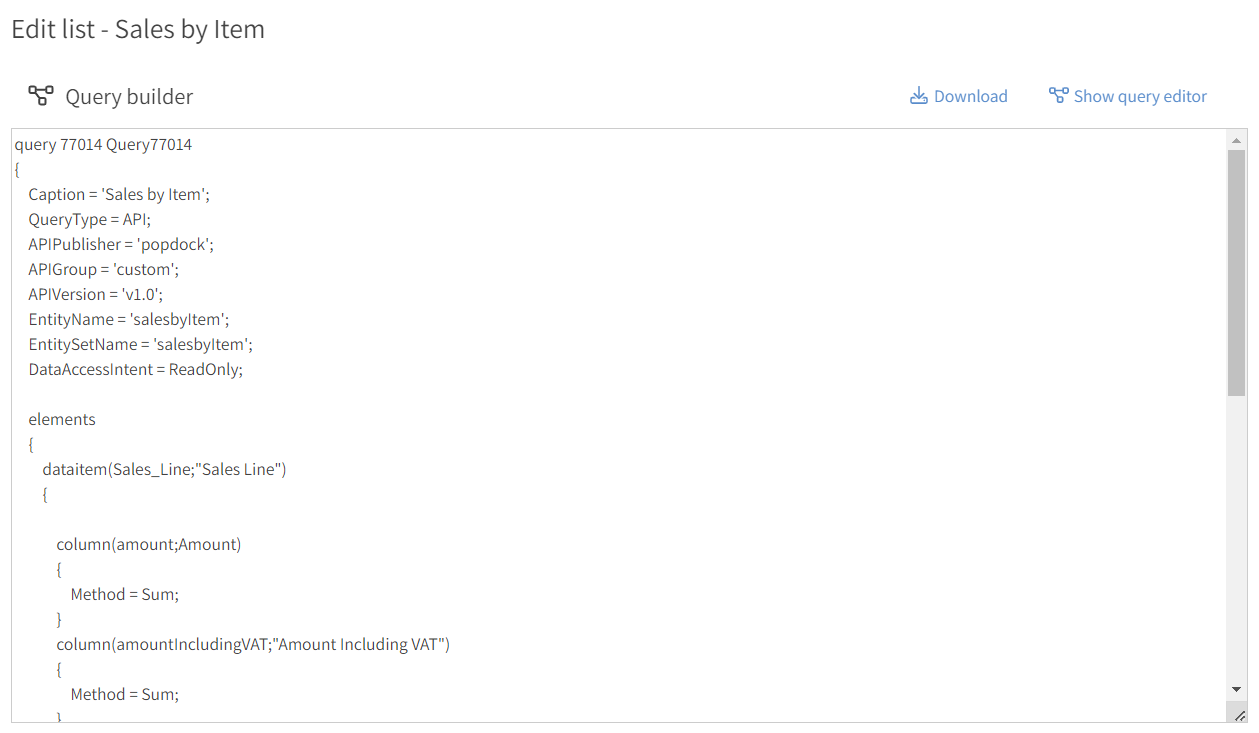Click the 'column(amount;Amount)' line
This screenshot has height=733, width=1259.
click(148, 545)
